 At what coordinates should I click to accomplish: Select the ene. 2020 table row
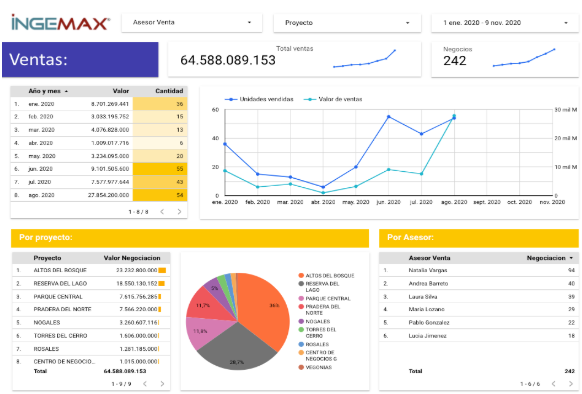click(99, 104)
